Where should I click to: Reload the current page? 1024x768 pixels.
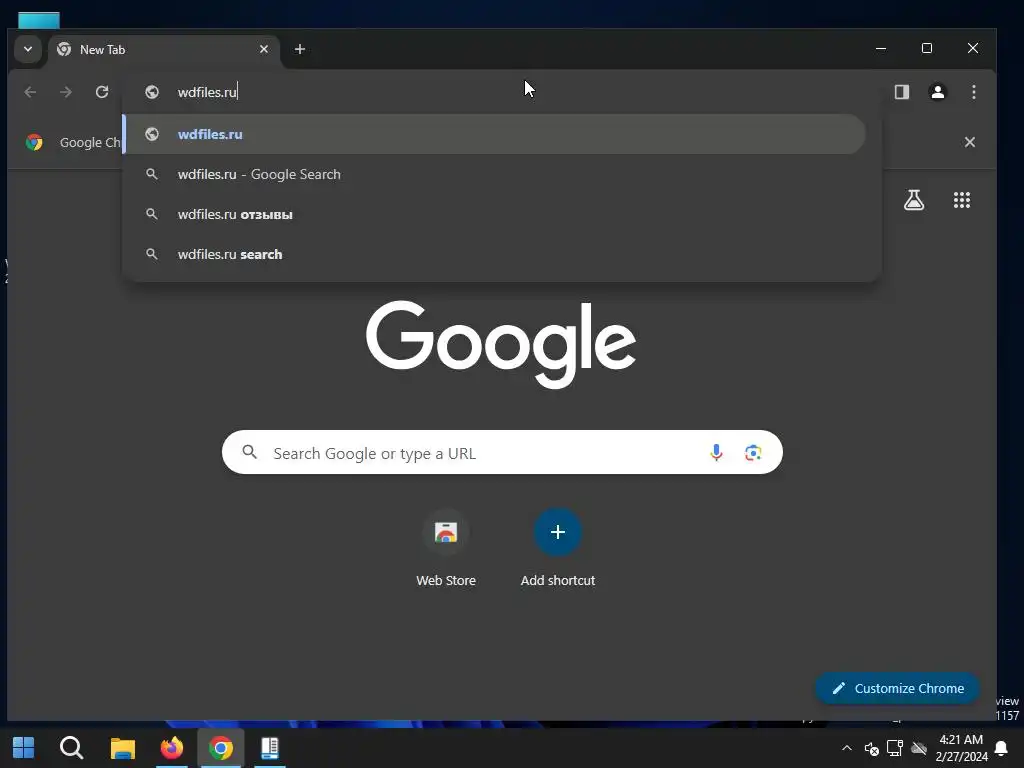click(x=102, y=92)
